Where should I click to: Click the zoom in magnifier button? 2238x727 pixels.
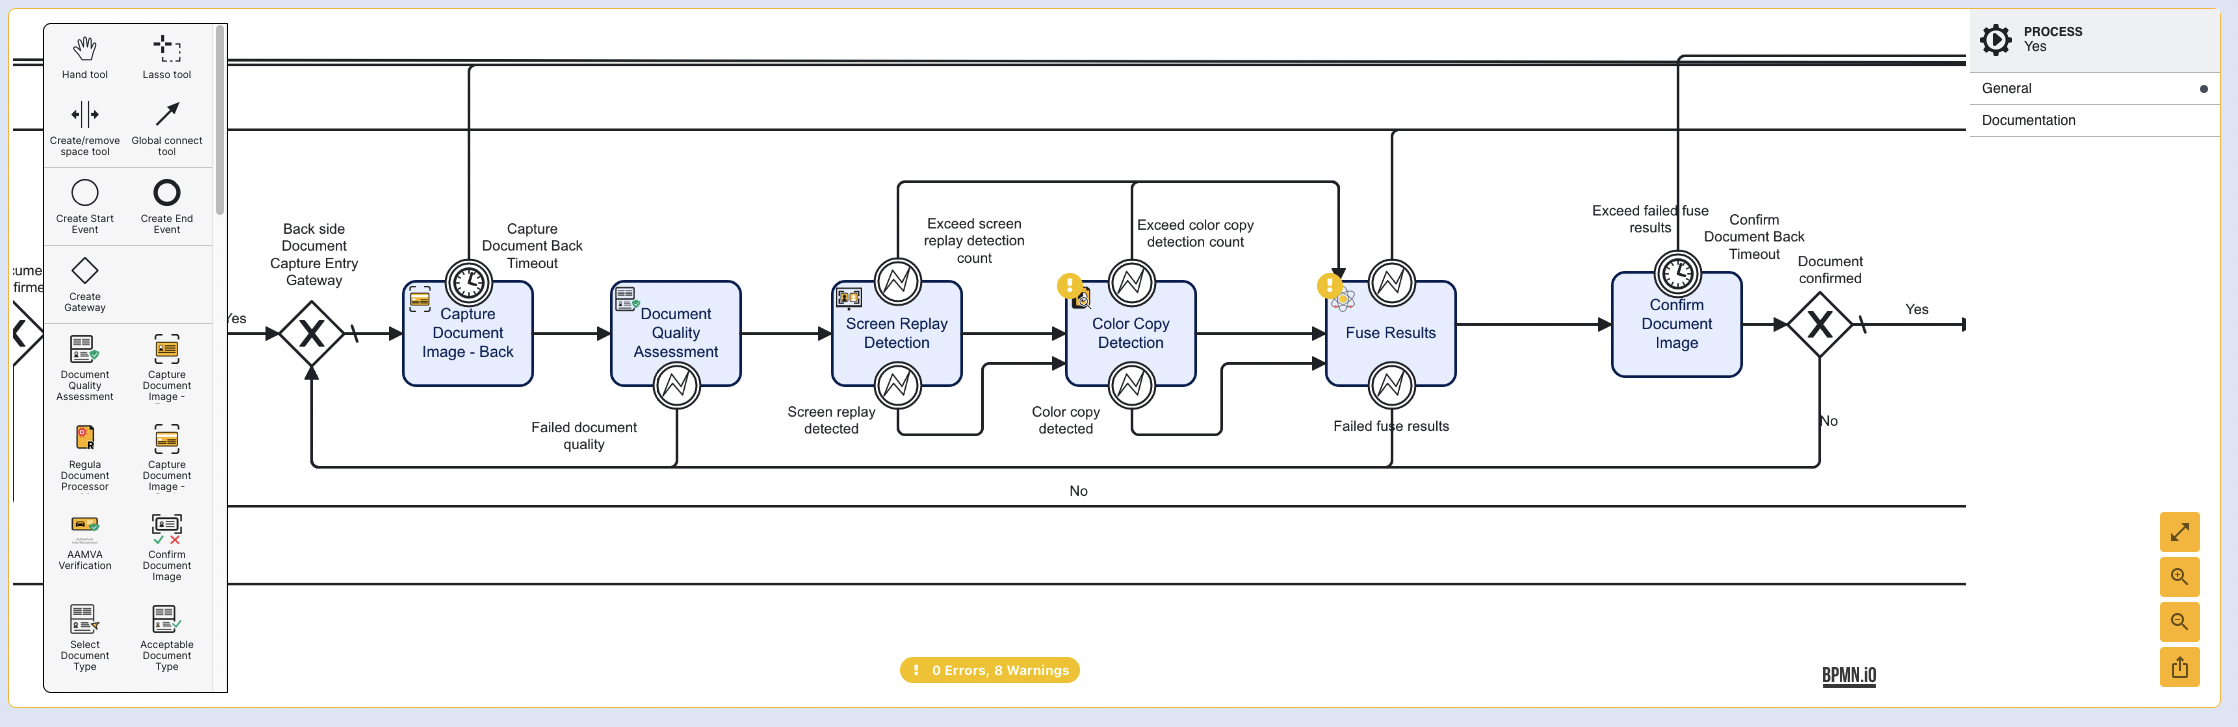click(2179, 577)
